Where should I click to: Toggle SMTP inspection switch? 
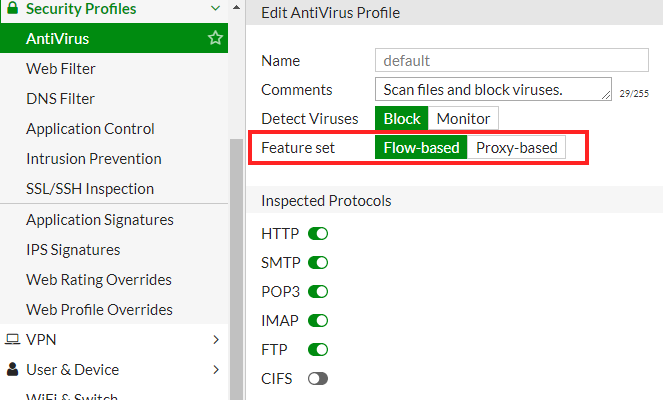(x=318, y=263)
